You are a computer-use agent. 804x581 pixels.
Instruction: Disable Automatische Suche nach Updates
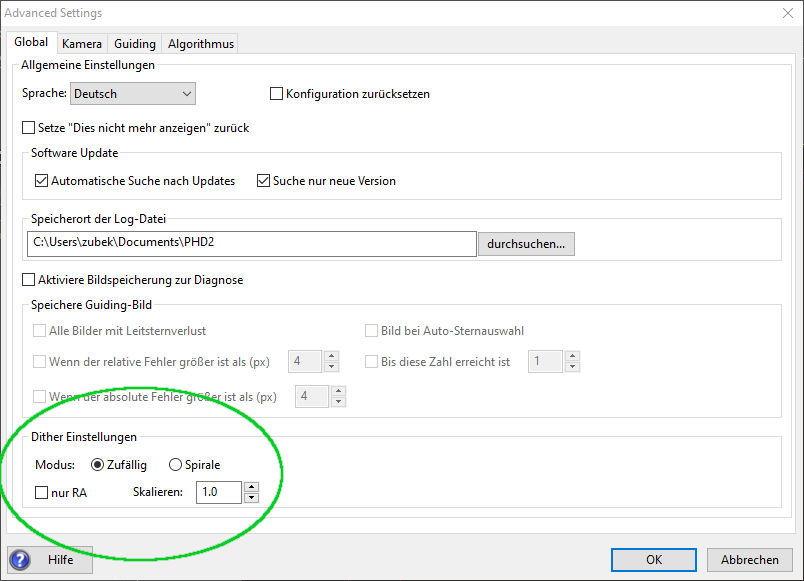point(42,181)
